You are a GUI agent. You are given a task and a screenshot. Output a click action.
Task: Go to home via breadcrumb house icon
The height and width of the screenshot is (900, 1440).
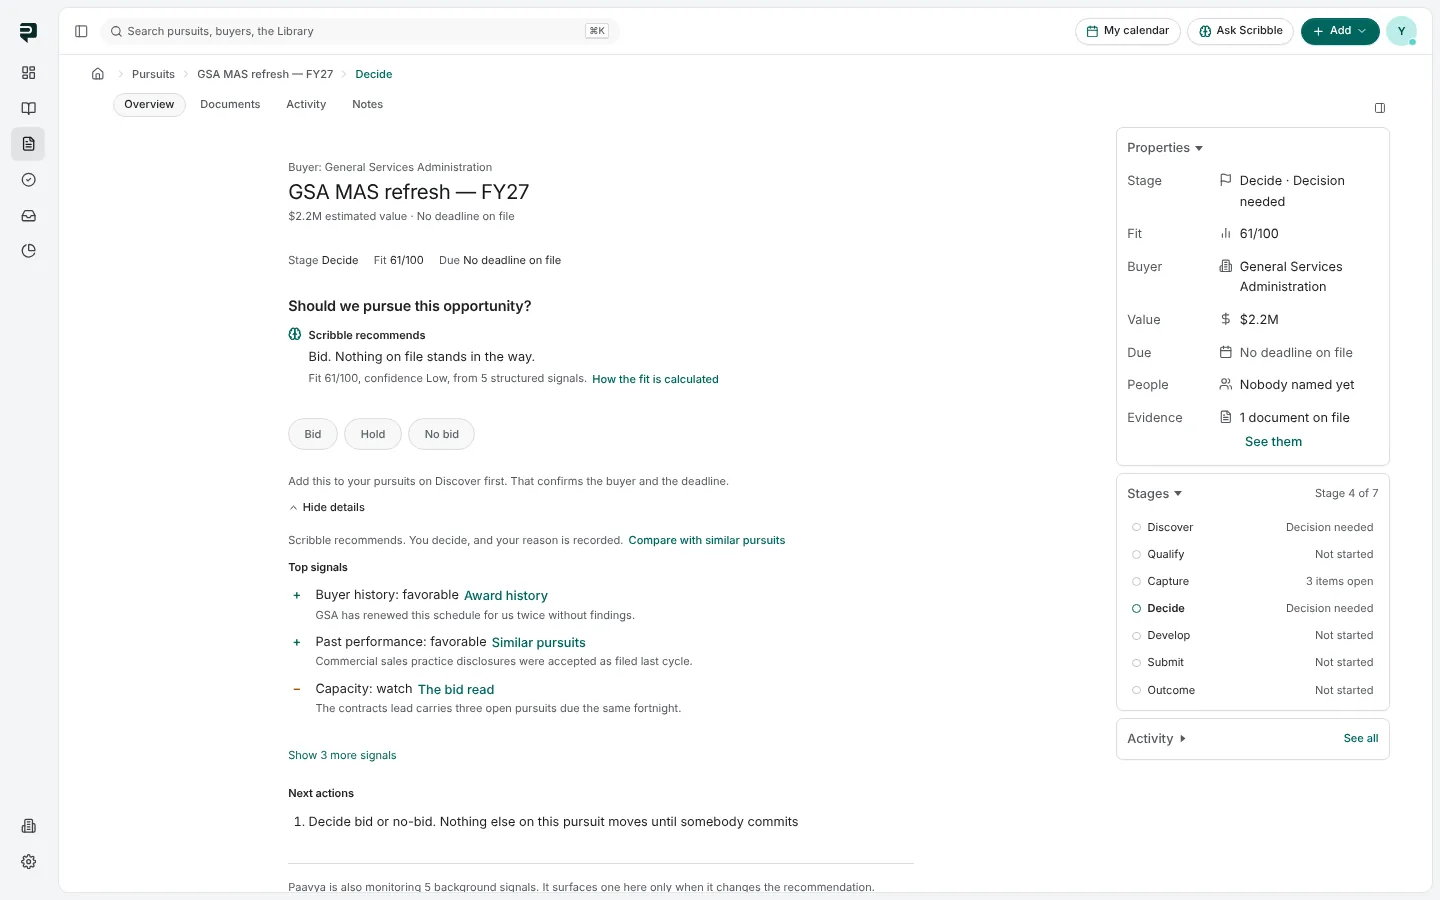(98, 74)
